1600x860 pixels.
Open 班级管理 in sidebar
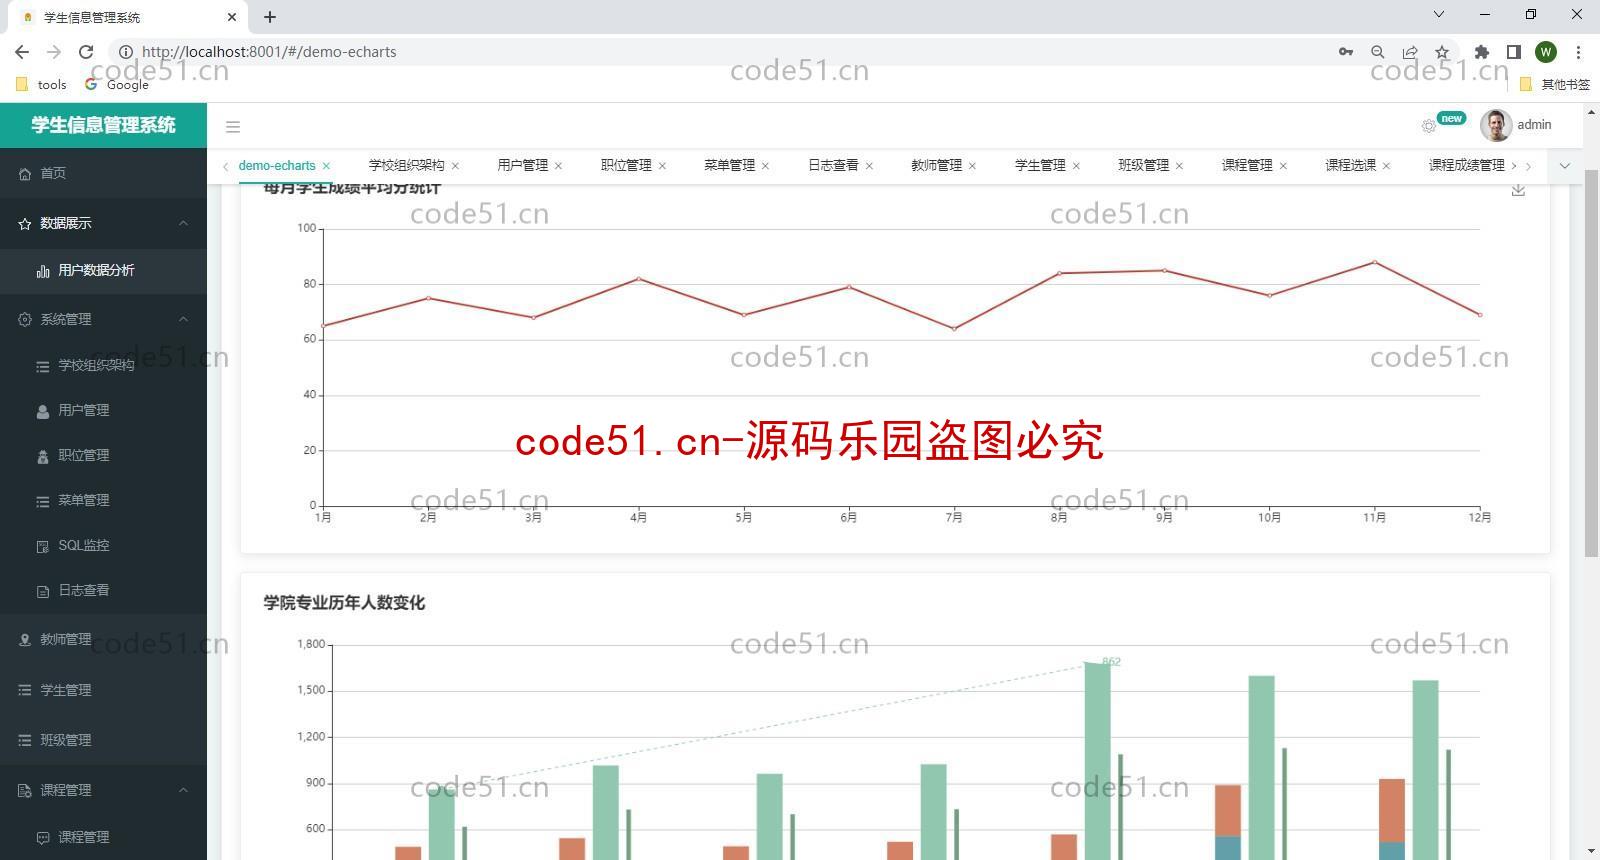(103, 740)
